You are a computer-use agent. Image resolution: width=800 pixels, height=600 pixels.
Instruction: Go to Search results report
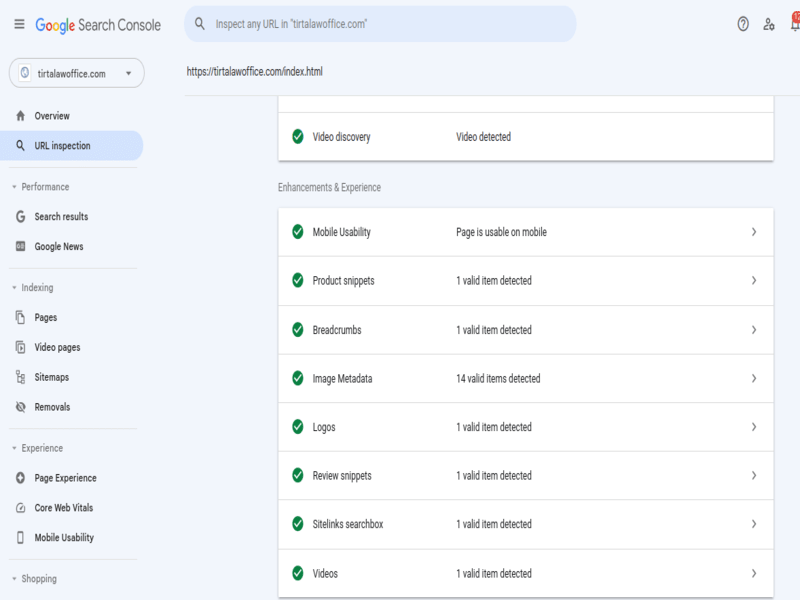click(61, 217)
